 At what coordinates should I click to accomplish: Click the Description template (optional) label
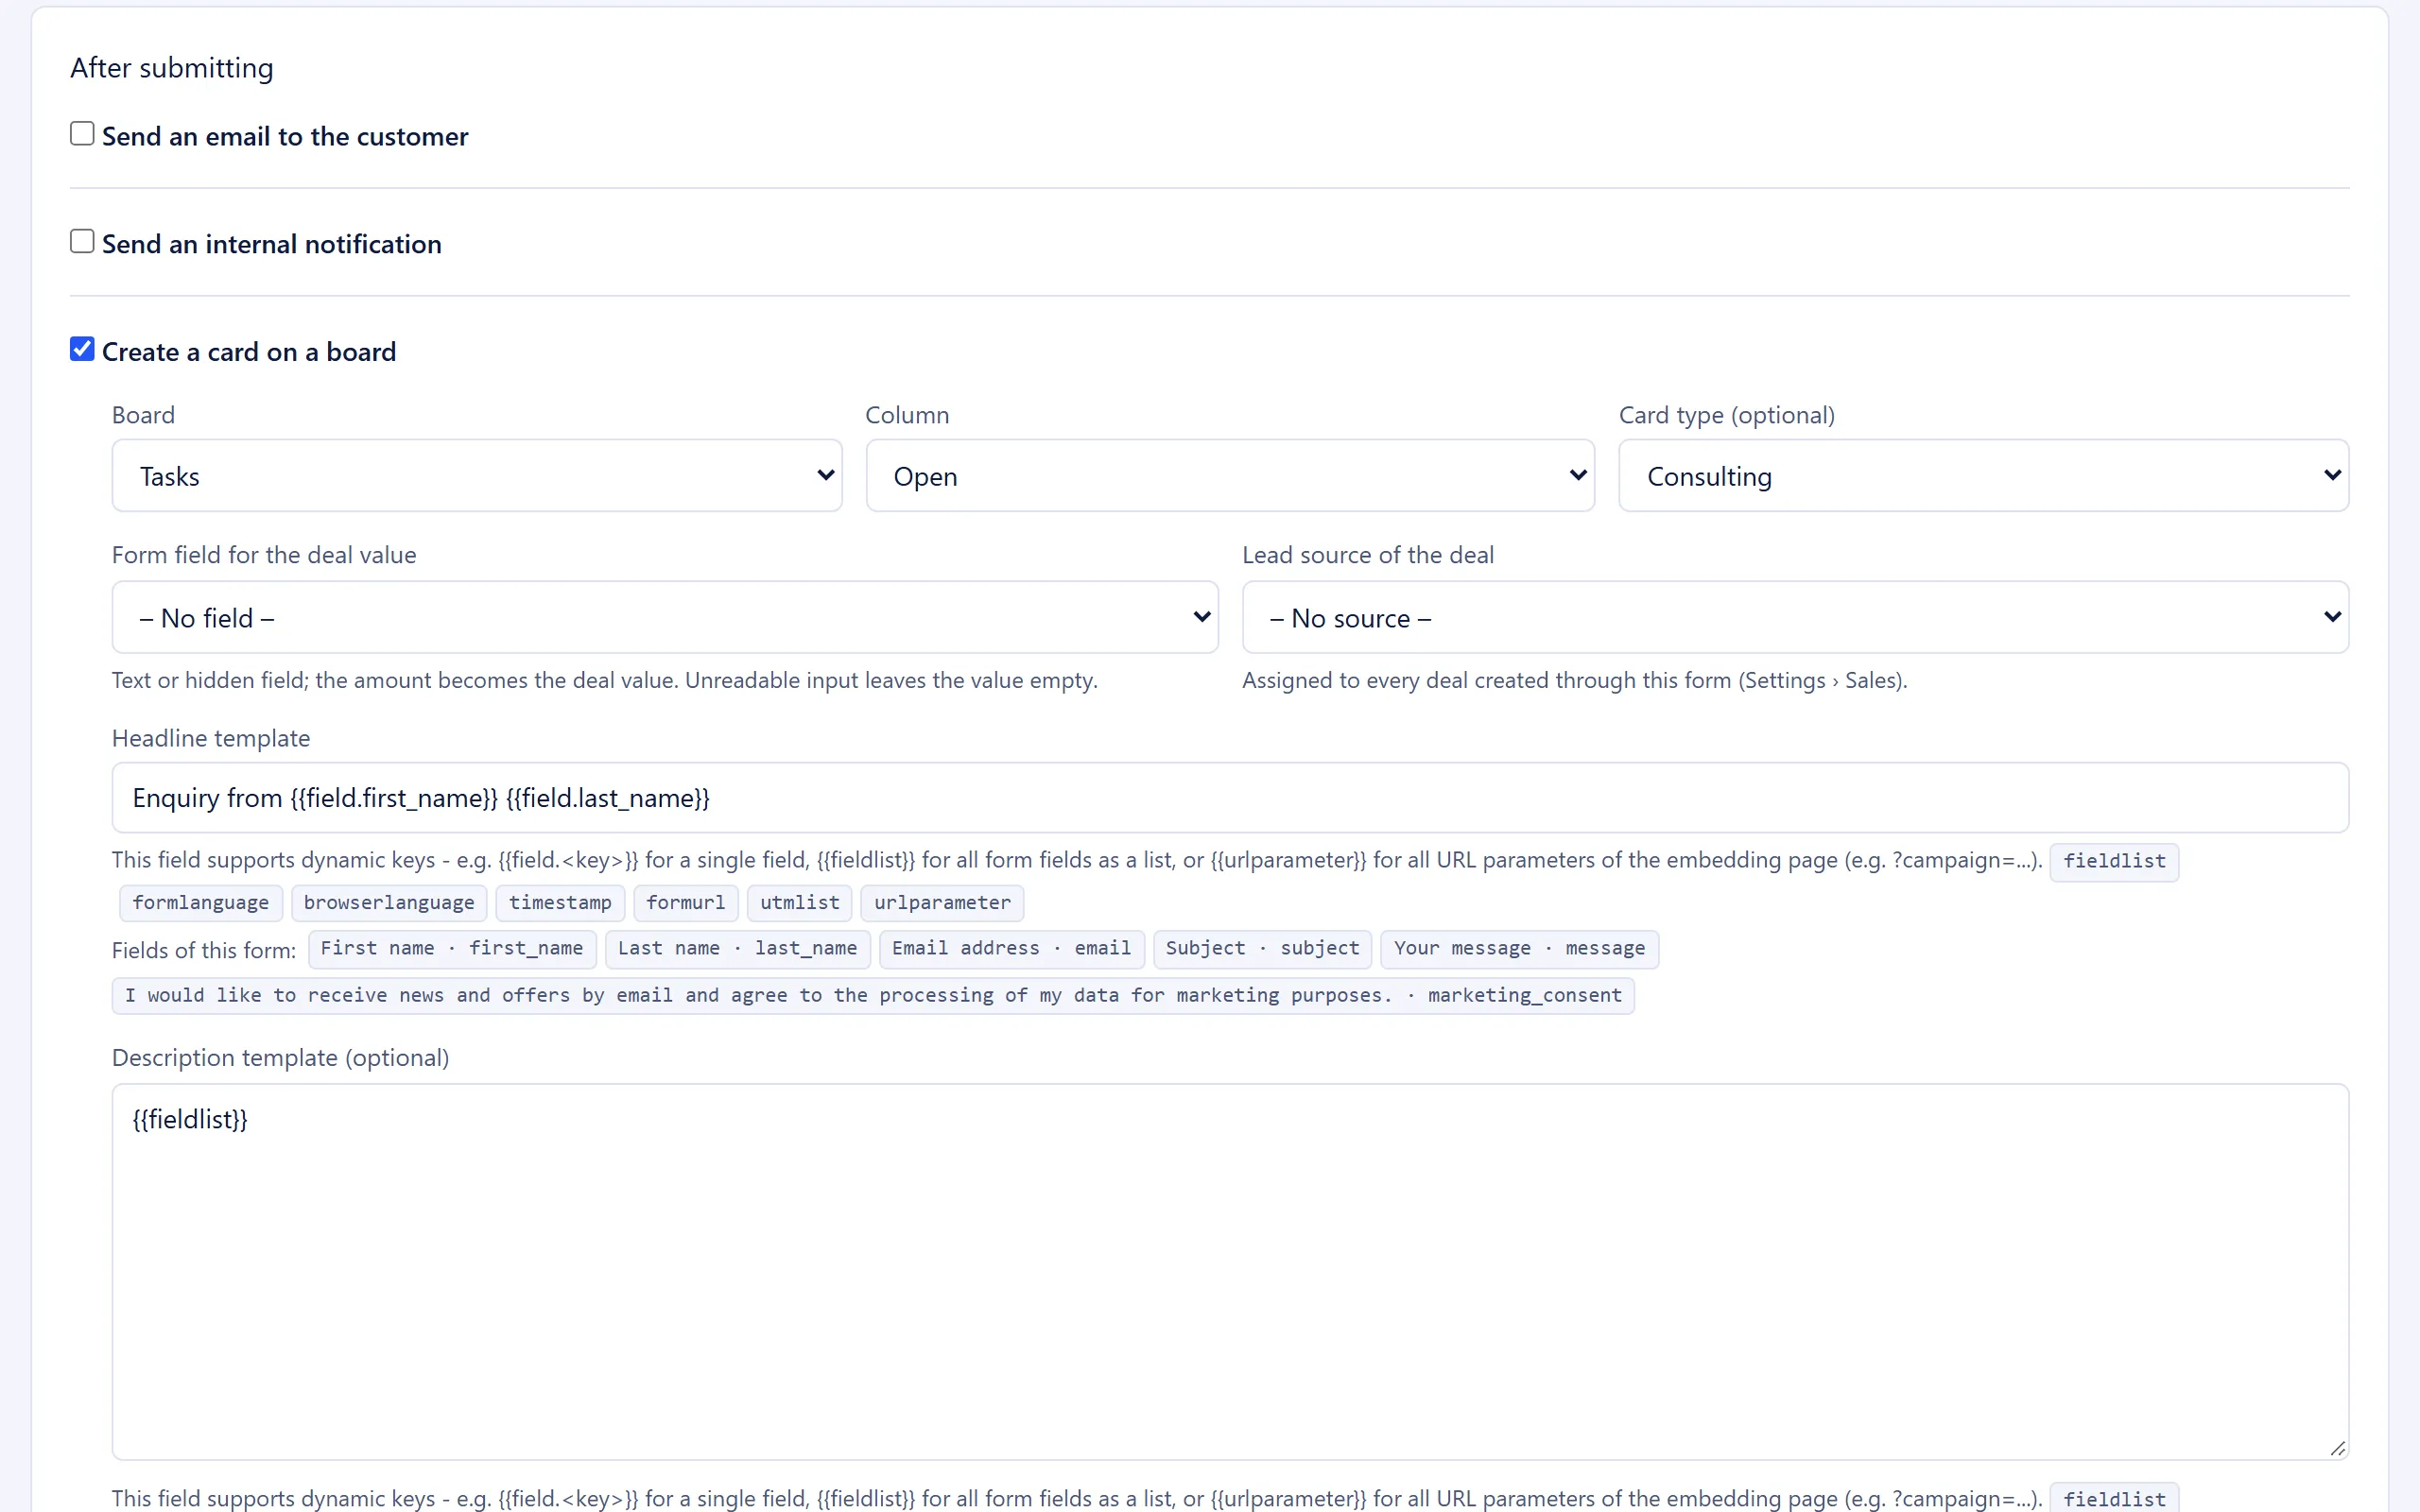[x=280, y=1058]
